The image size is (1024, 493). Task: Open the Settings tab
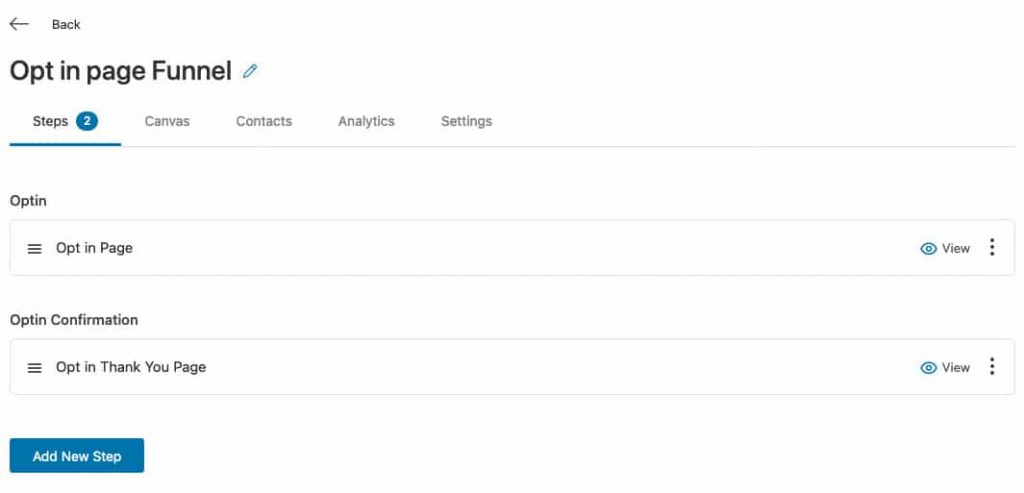coord(466,121)
